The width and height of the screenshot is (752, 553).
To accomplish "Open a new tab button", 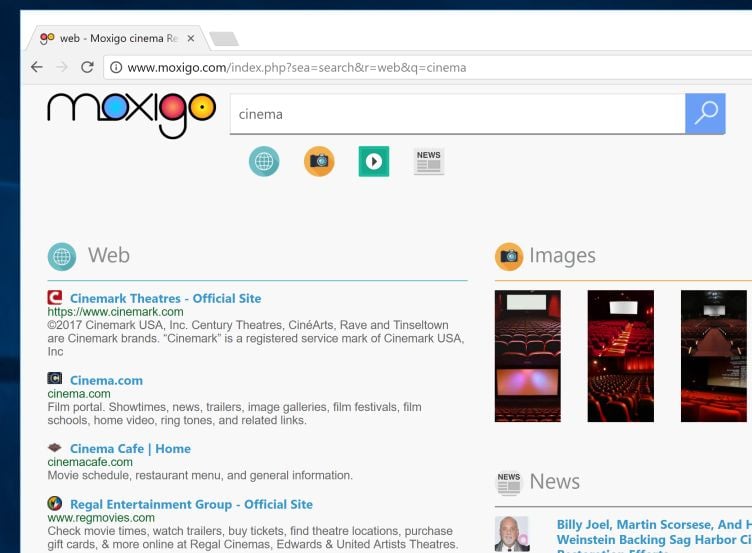I will coord(224,39).
